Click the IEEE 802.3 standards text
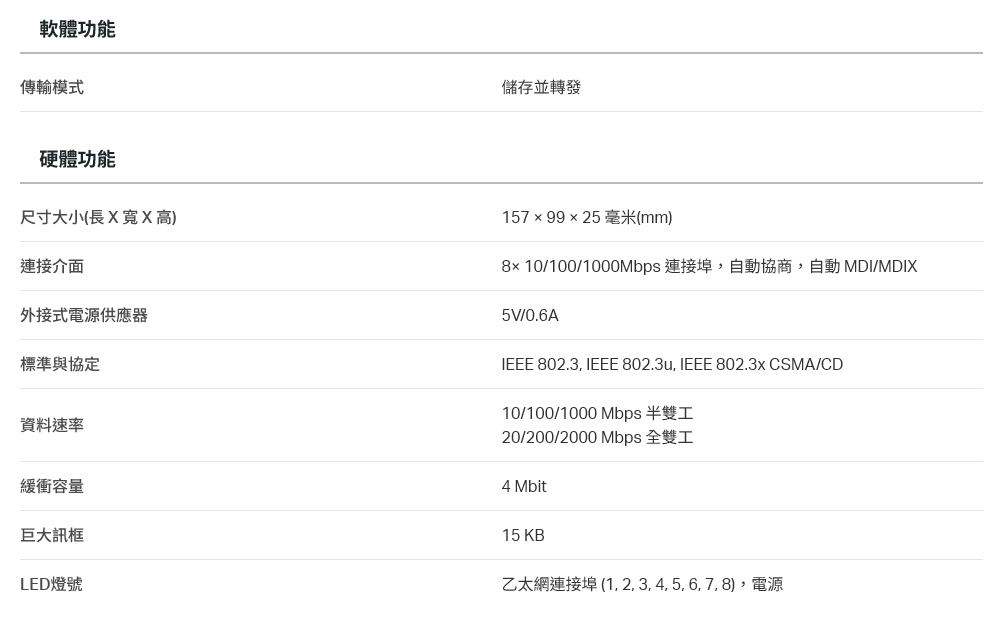Screen dimensions: 1000x620 (x=672, y=364)
